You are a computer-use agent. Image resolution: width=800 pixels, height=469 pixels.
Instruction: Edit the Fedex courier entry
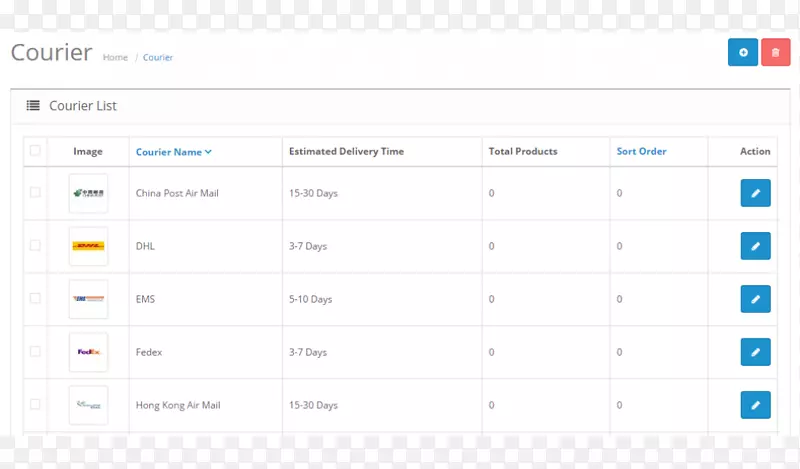click(755, 352)
